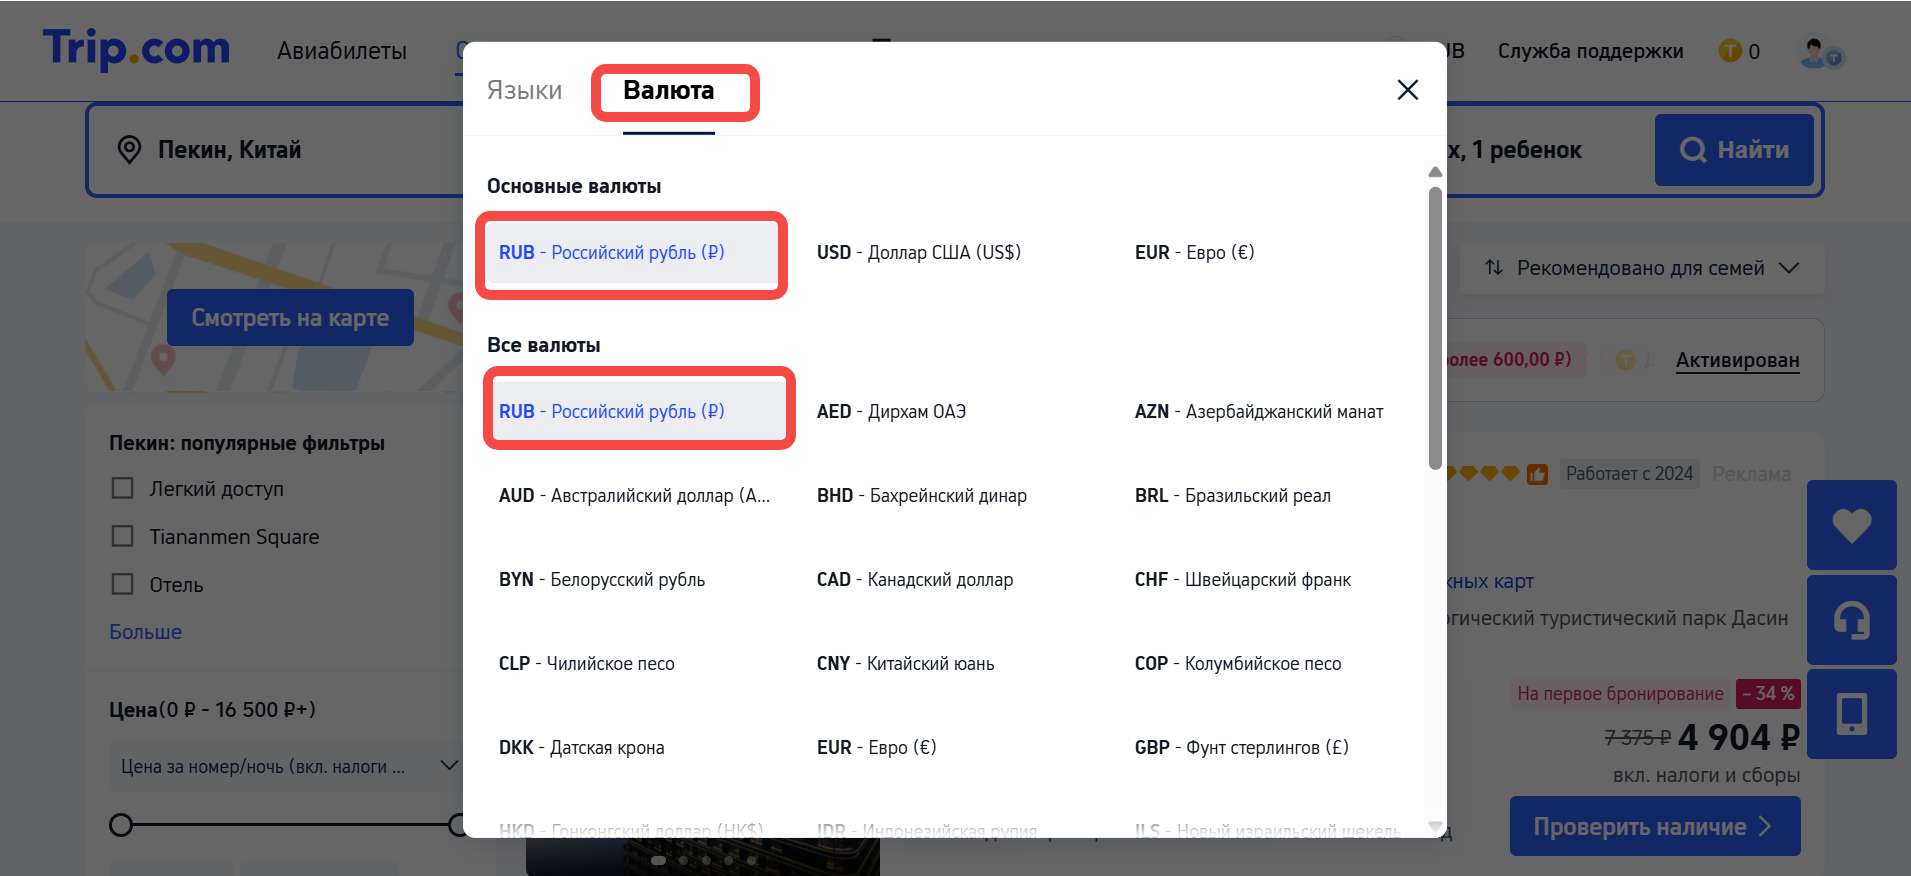Close the currency selection dialog
Viewport: 1911px width, 876px height.
coord(1407,90)
